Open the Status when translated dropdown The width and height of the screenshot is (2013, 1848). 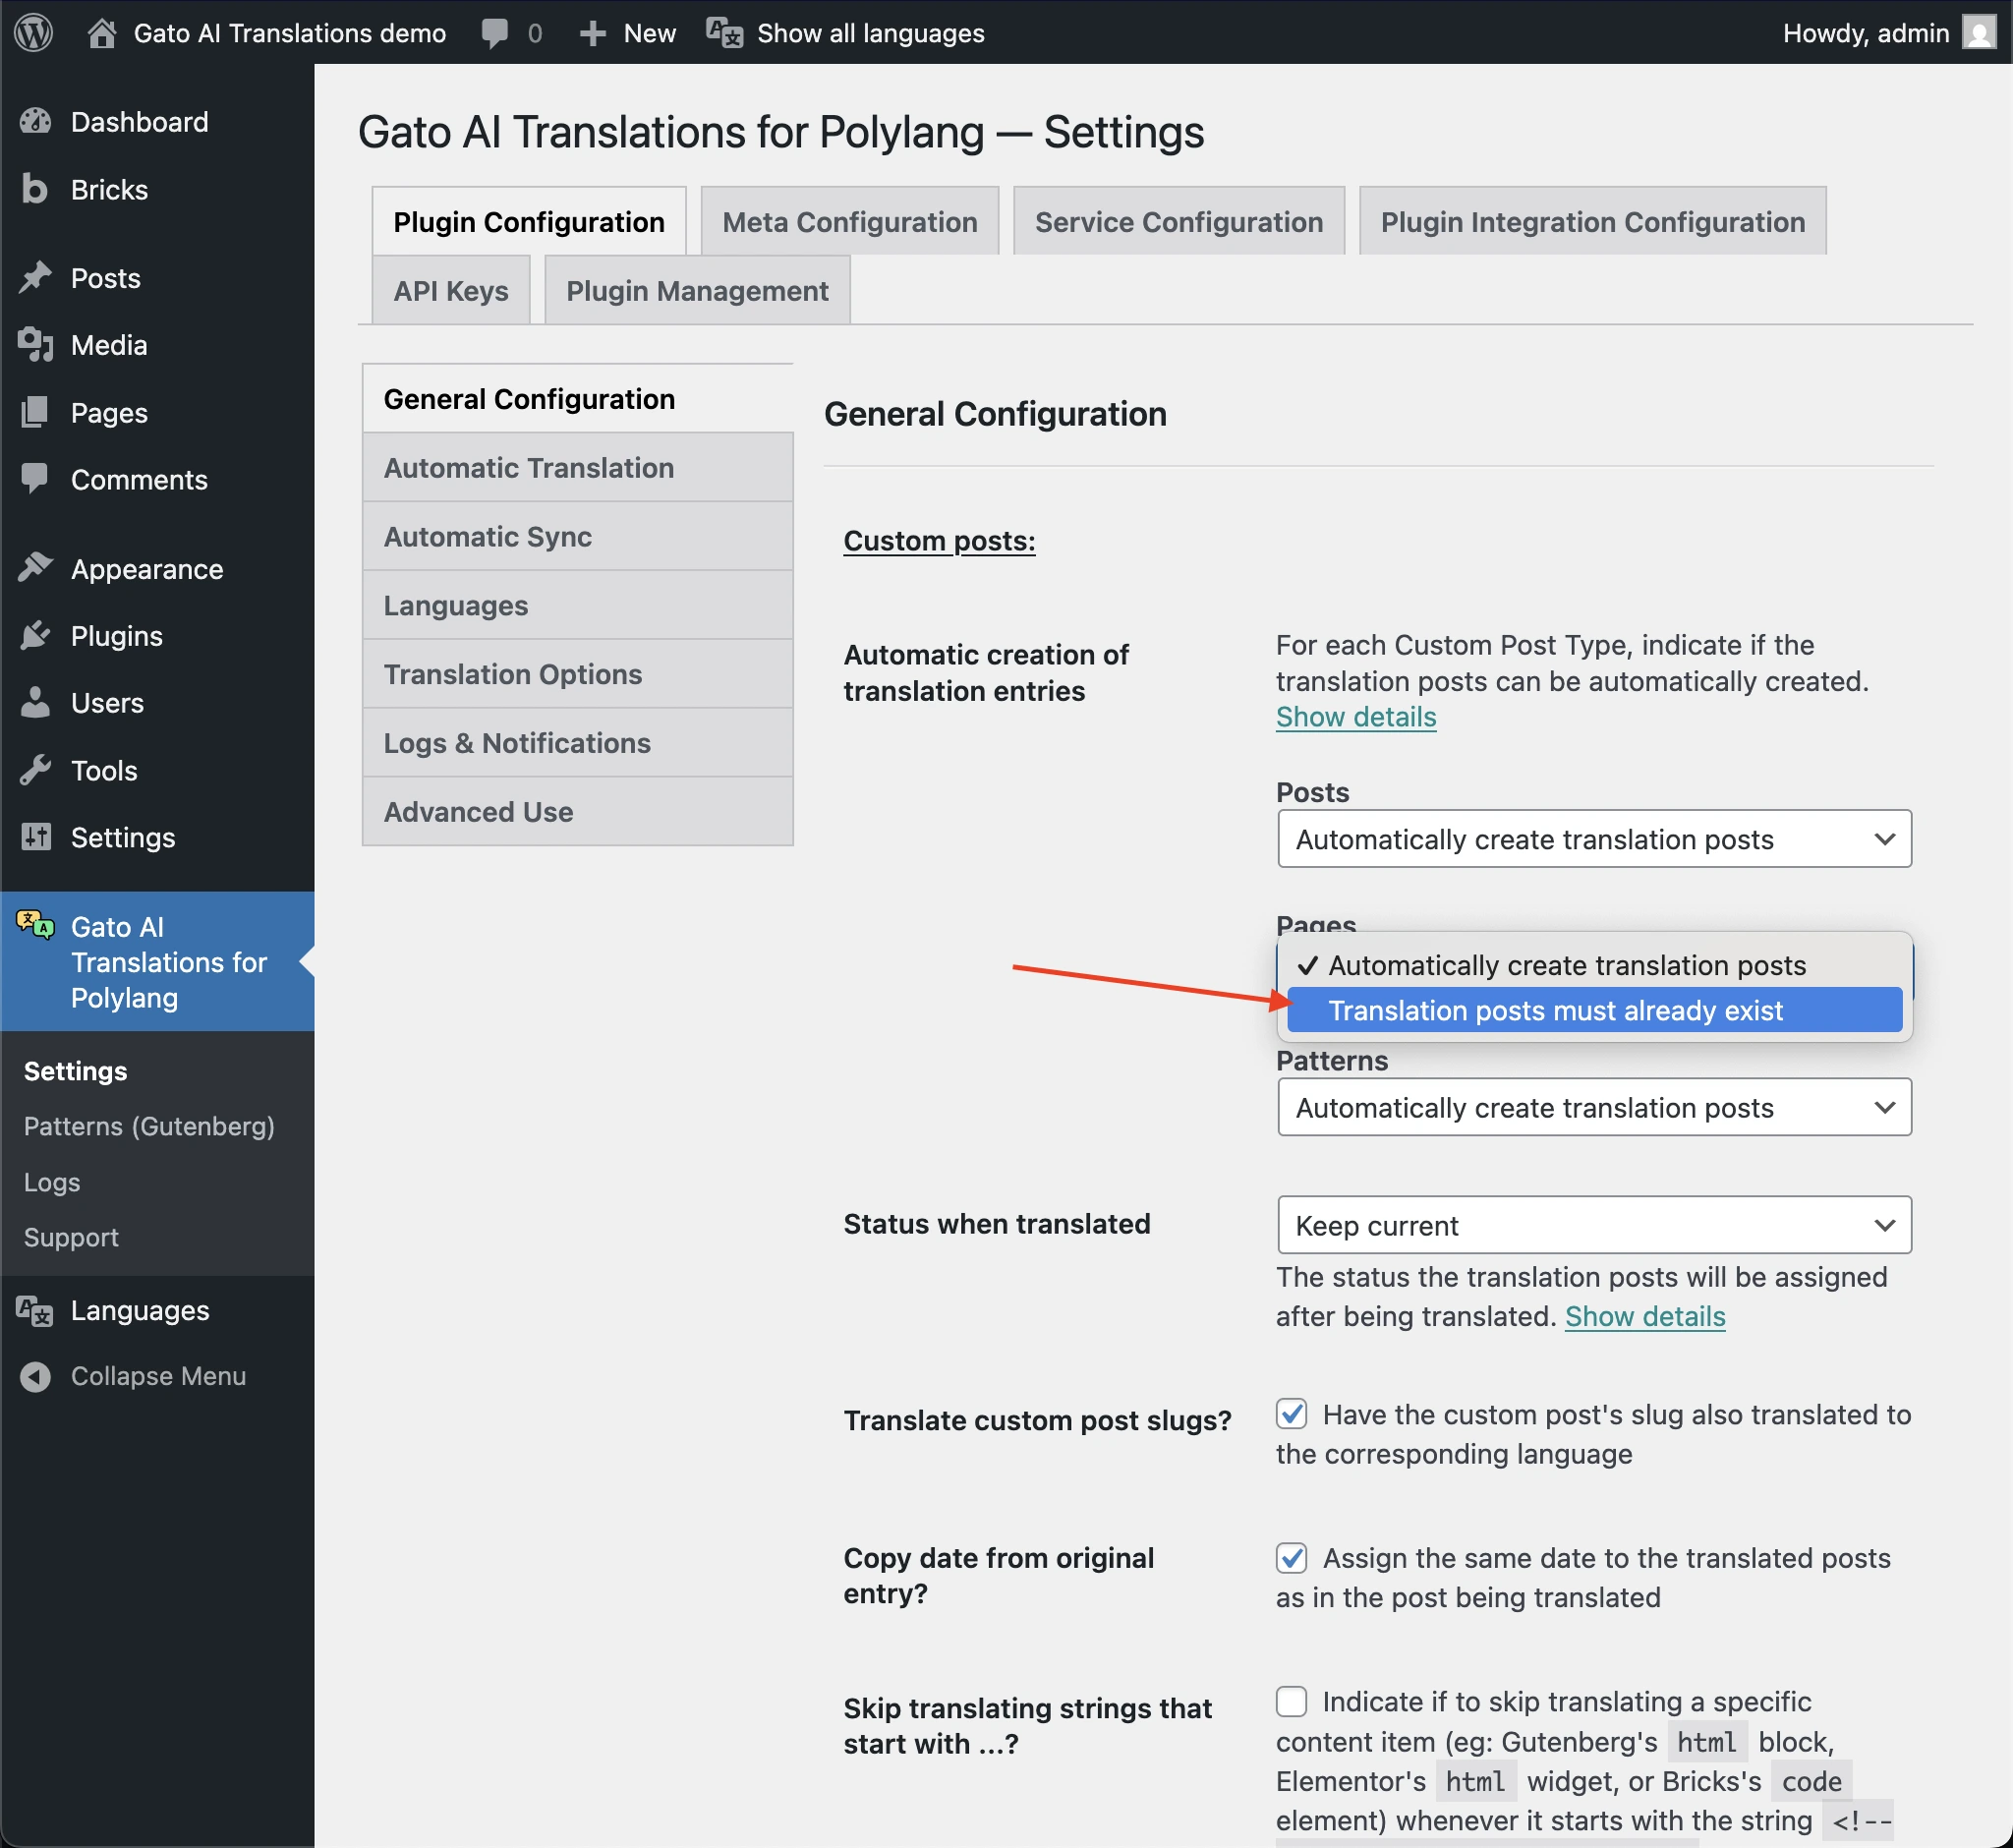pos(1593,1224)
